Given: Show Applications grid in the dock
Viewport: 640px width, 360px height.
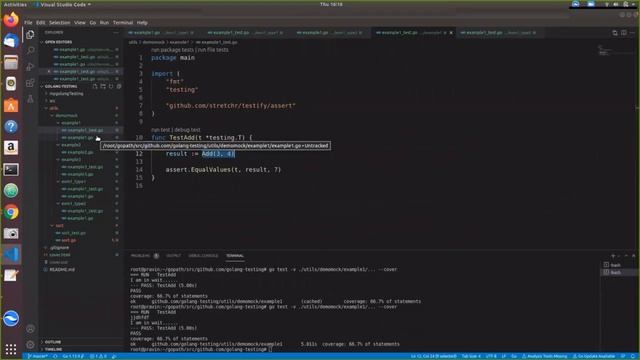Looking at the screenshot, I should 11,349.
